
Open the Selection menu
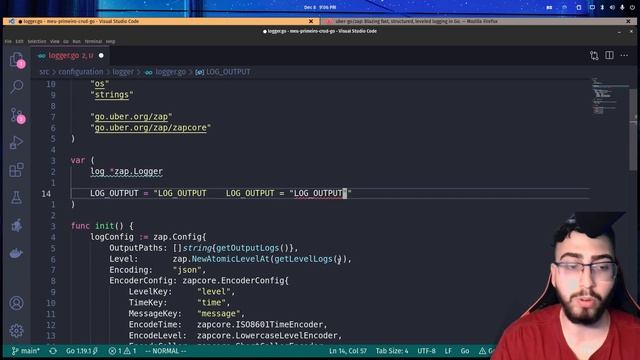[x=37, y=41]
